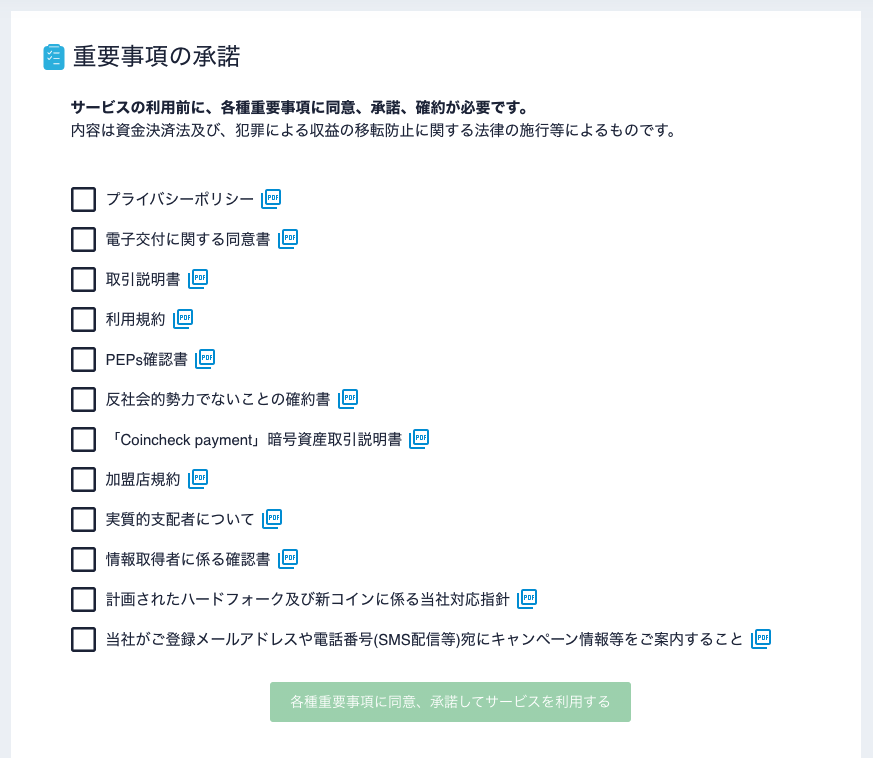Open the 反社会的勢力でないことの確約書 PDF icon

pyautogui.click(x=348, y=399)
